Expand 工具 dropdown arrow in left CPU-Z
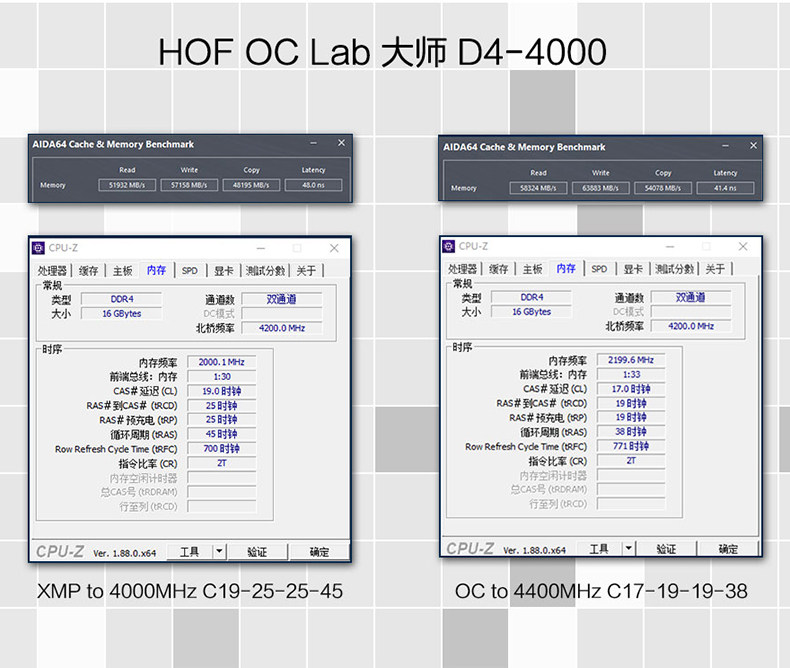Image resolution: width=790 pixels, height=668 pixels. tap(219, 552)
